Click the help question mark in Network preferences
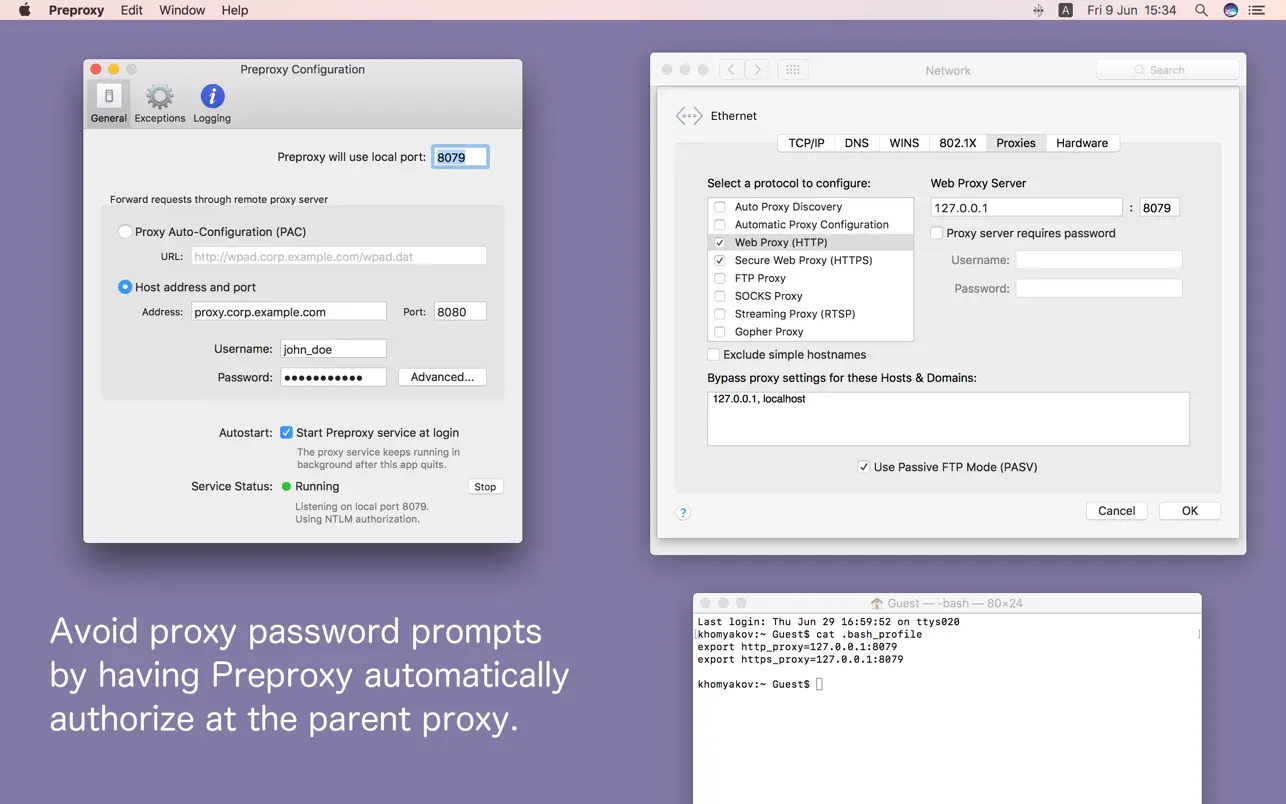Image resolution: width=1286 pixels, height=804 pixels. 683,512
